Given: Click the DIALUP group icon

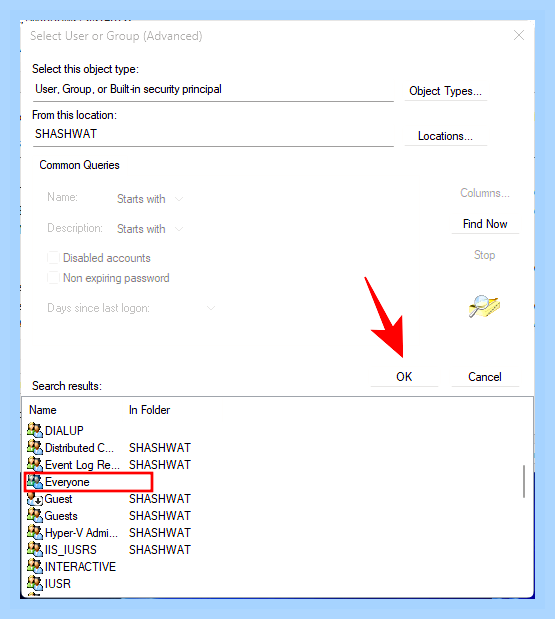Looking at the screenshot, I should click(x=35, y=430).
